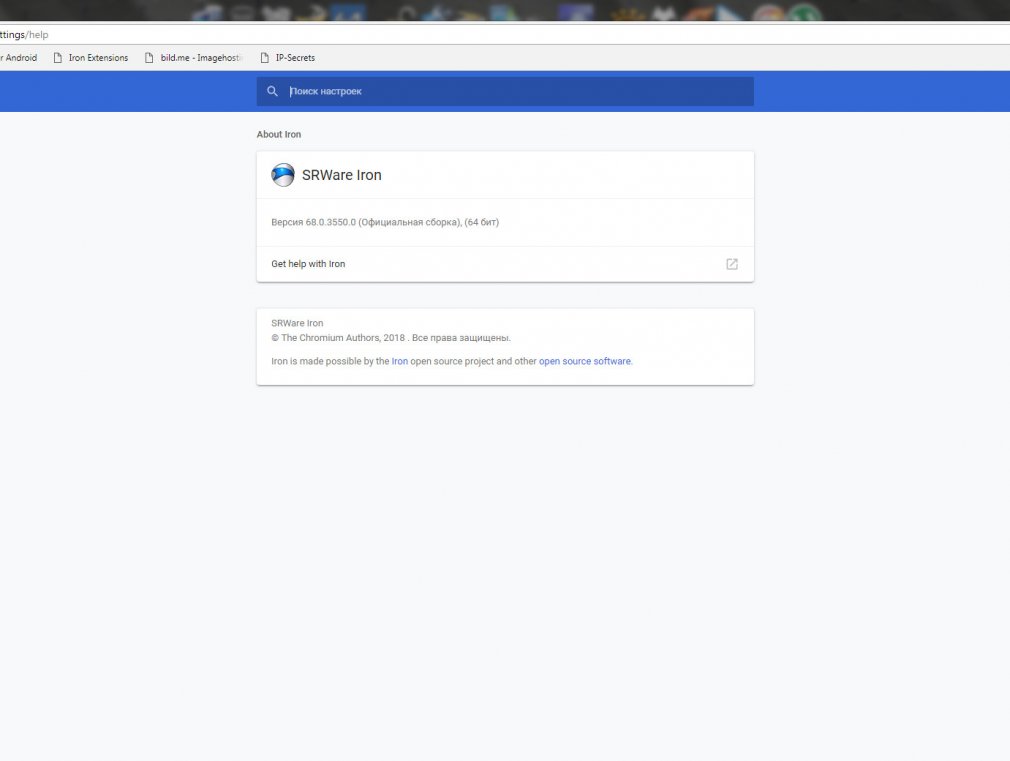Follow the Iron open source project link

click(x=399, y=361)
